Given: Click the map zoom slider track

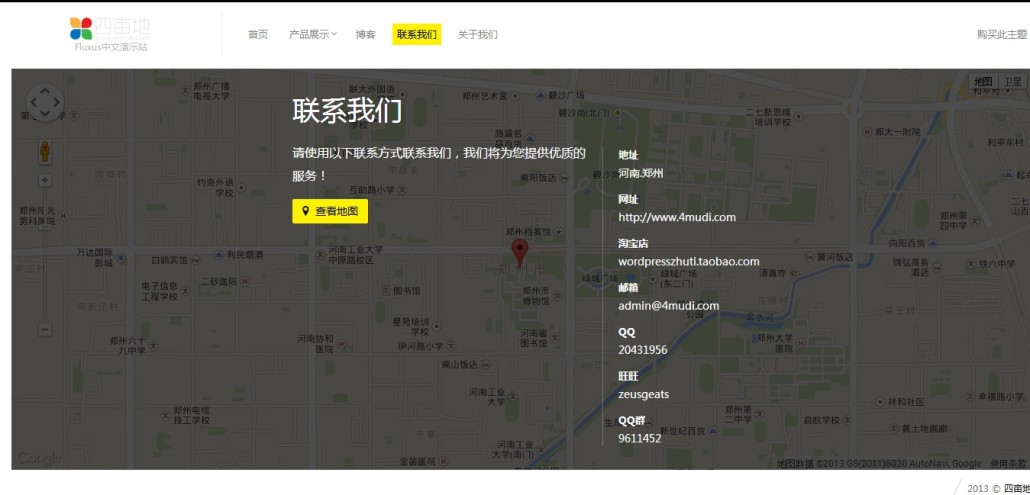Looking at the screenshot, I should click(x=45, y=255).
